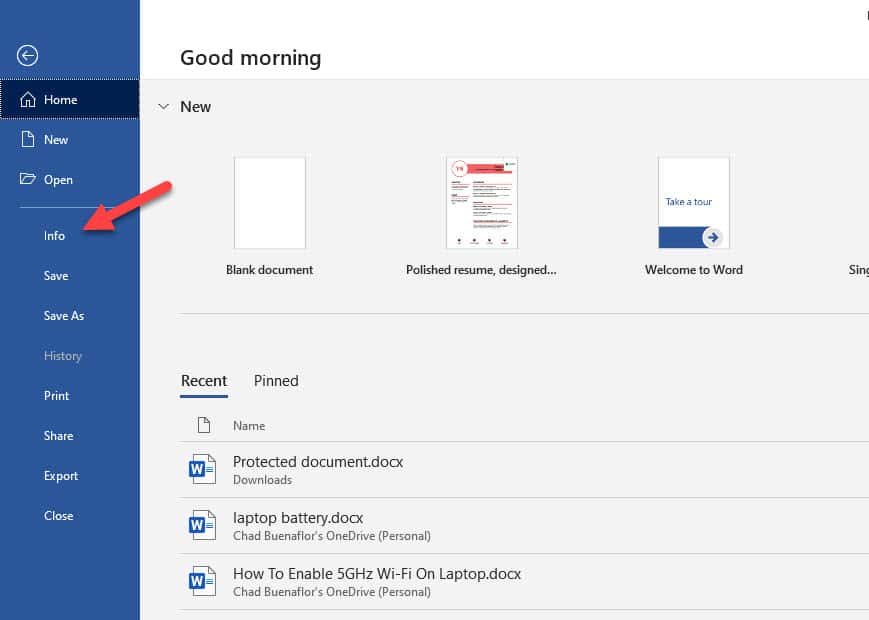Screen dimensions: 869x620
Task: Click the Welcome to Word caption
Action: click(694, 270)
